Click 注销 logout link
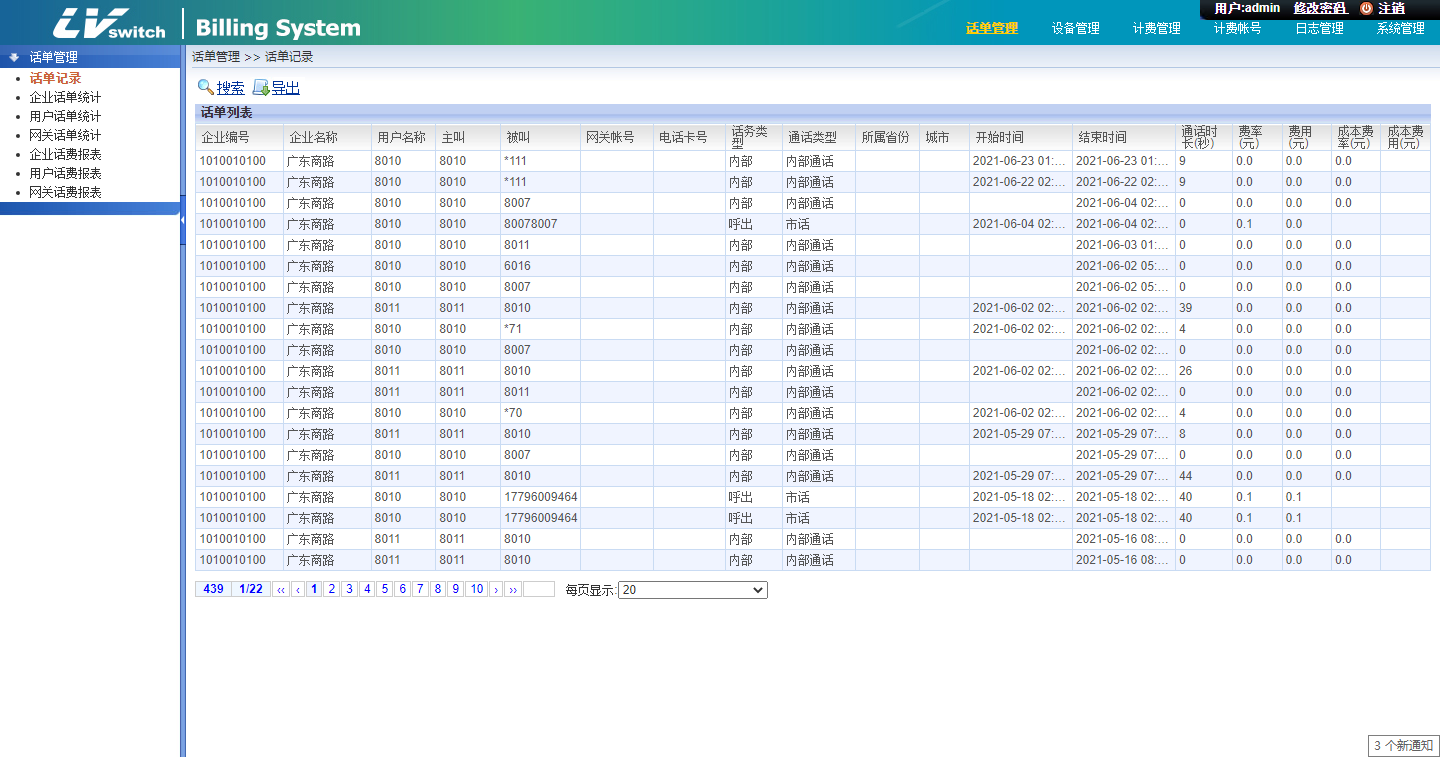Screen dimensions: 1440x757 click(x=1391, y=8)
